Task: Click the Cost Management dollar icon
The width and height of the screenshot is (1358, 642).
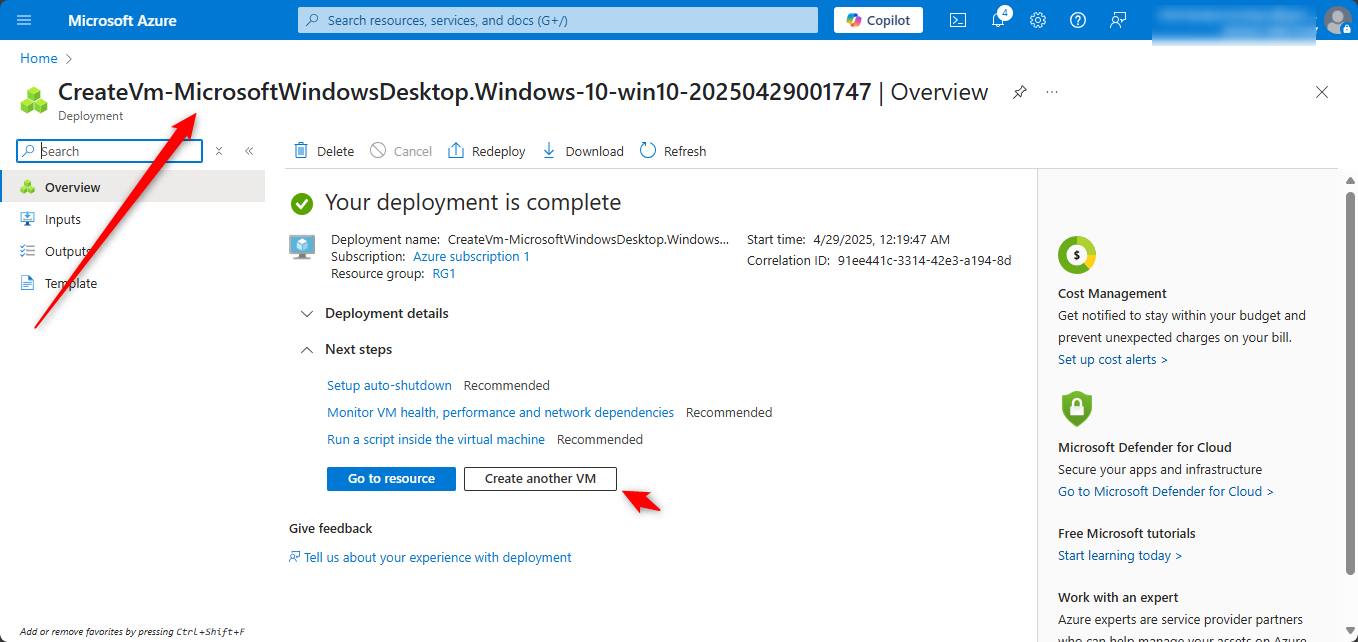Action: [1077, 256]
